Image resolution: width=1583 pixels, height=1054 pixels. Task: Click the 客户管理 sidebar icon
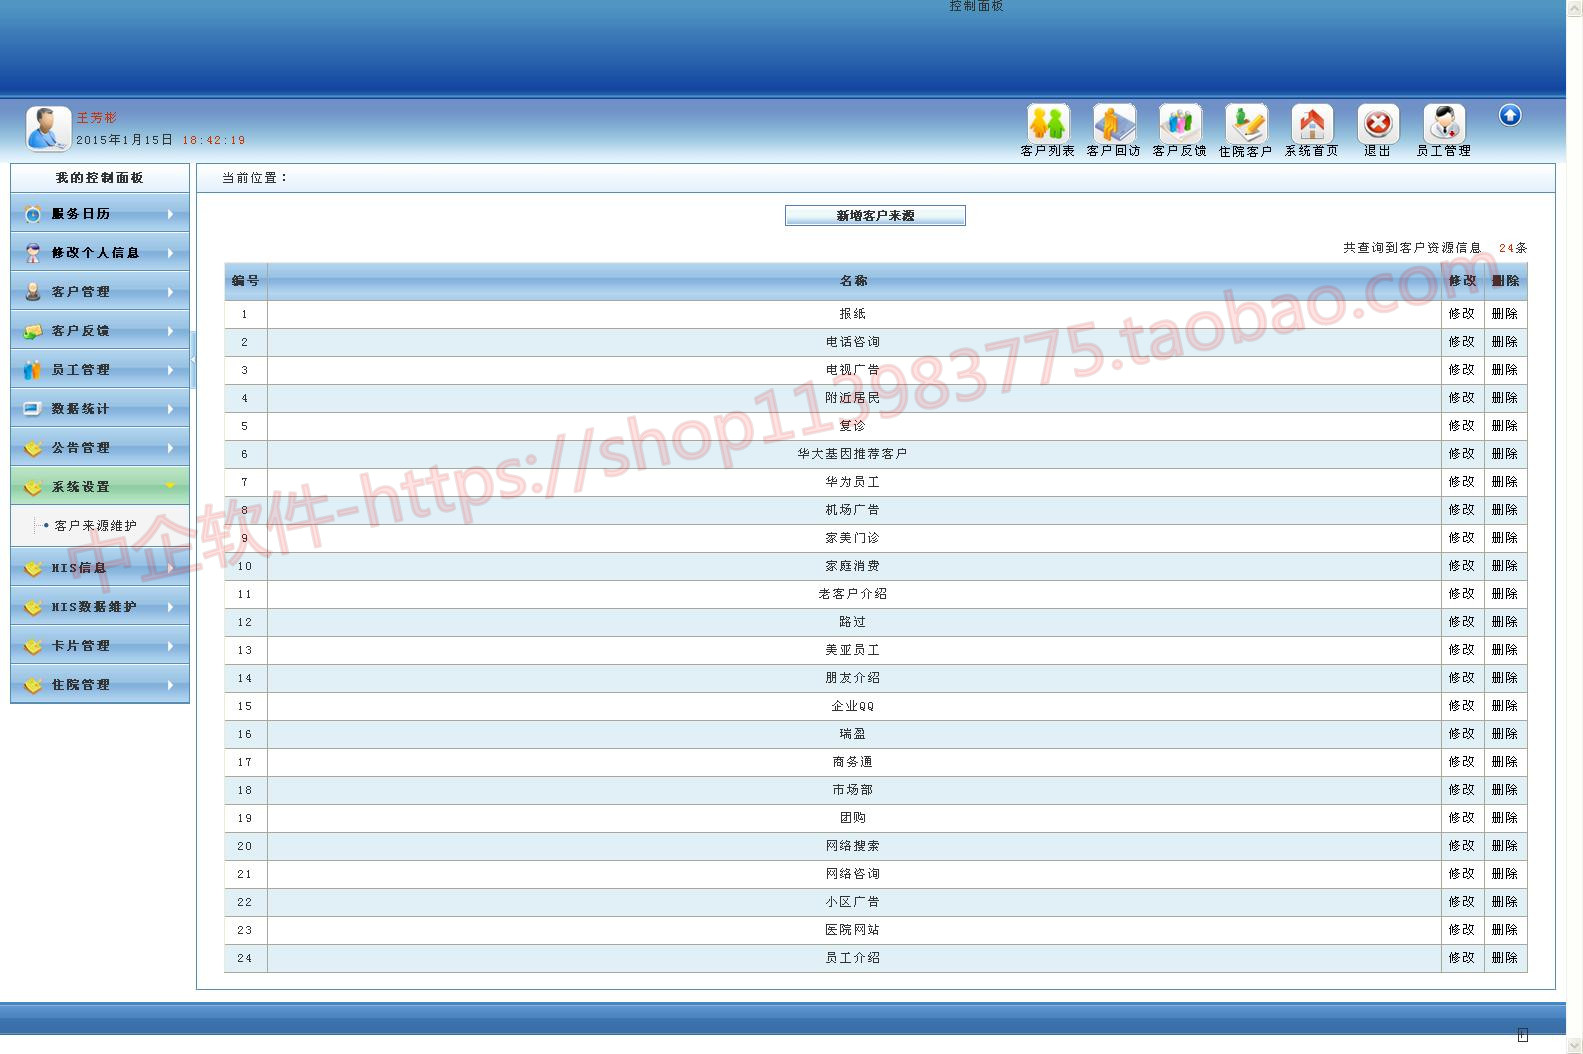(x=33, y=291)
